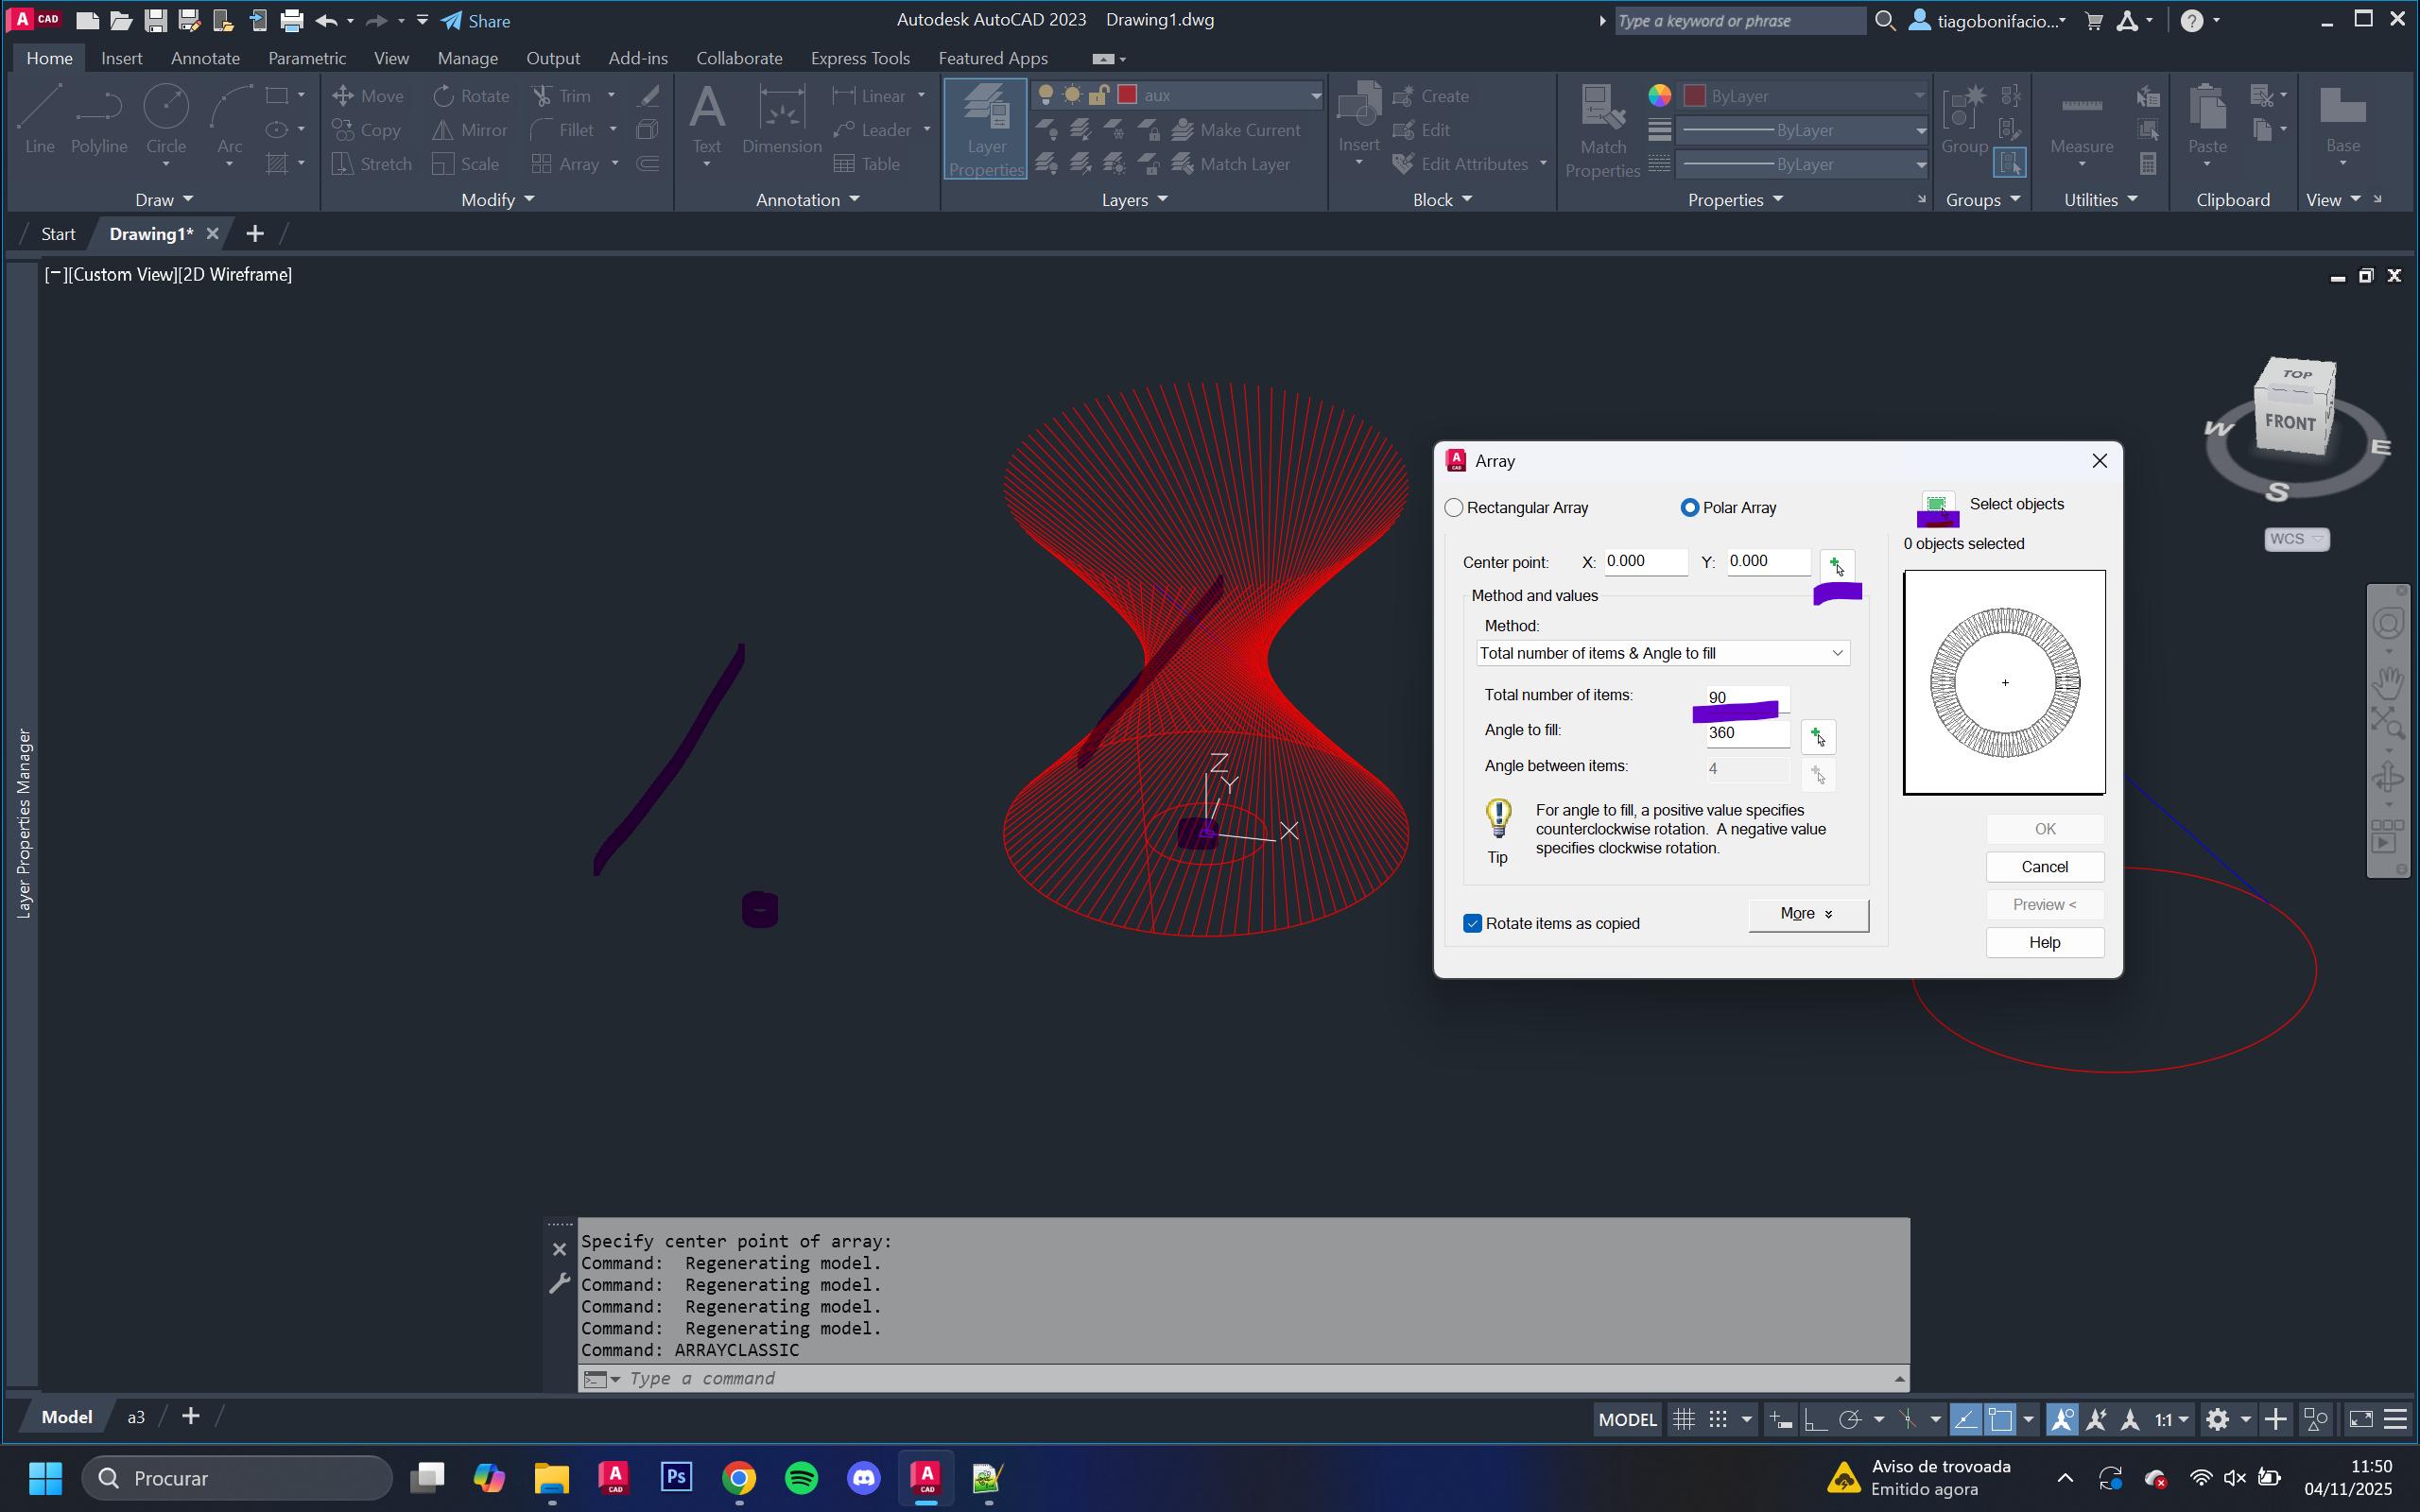Click the Select objects icon
This screenshot has width=2420, height=1512.
tap(1937, 506)
